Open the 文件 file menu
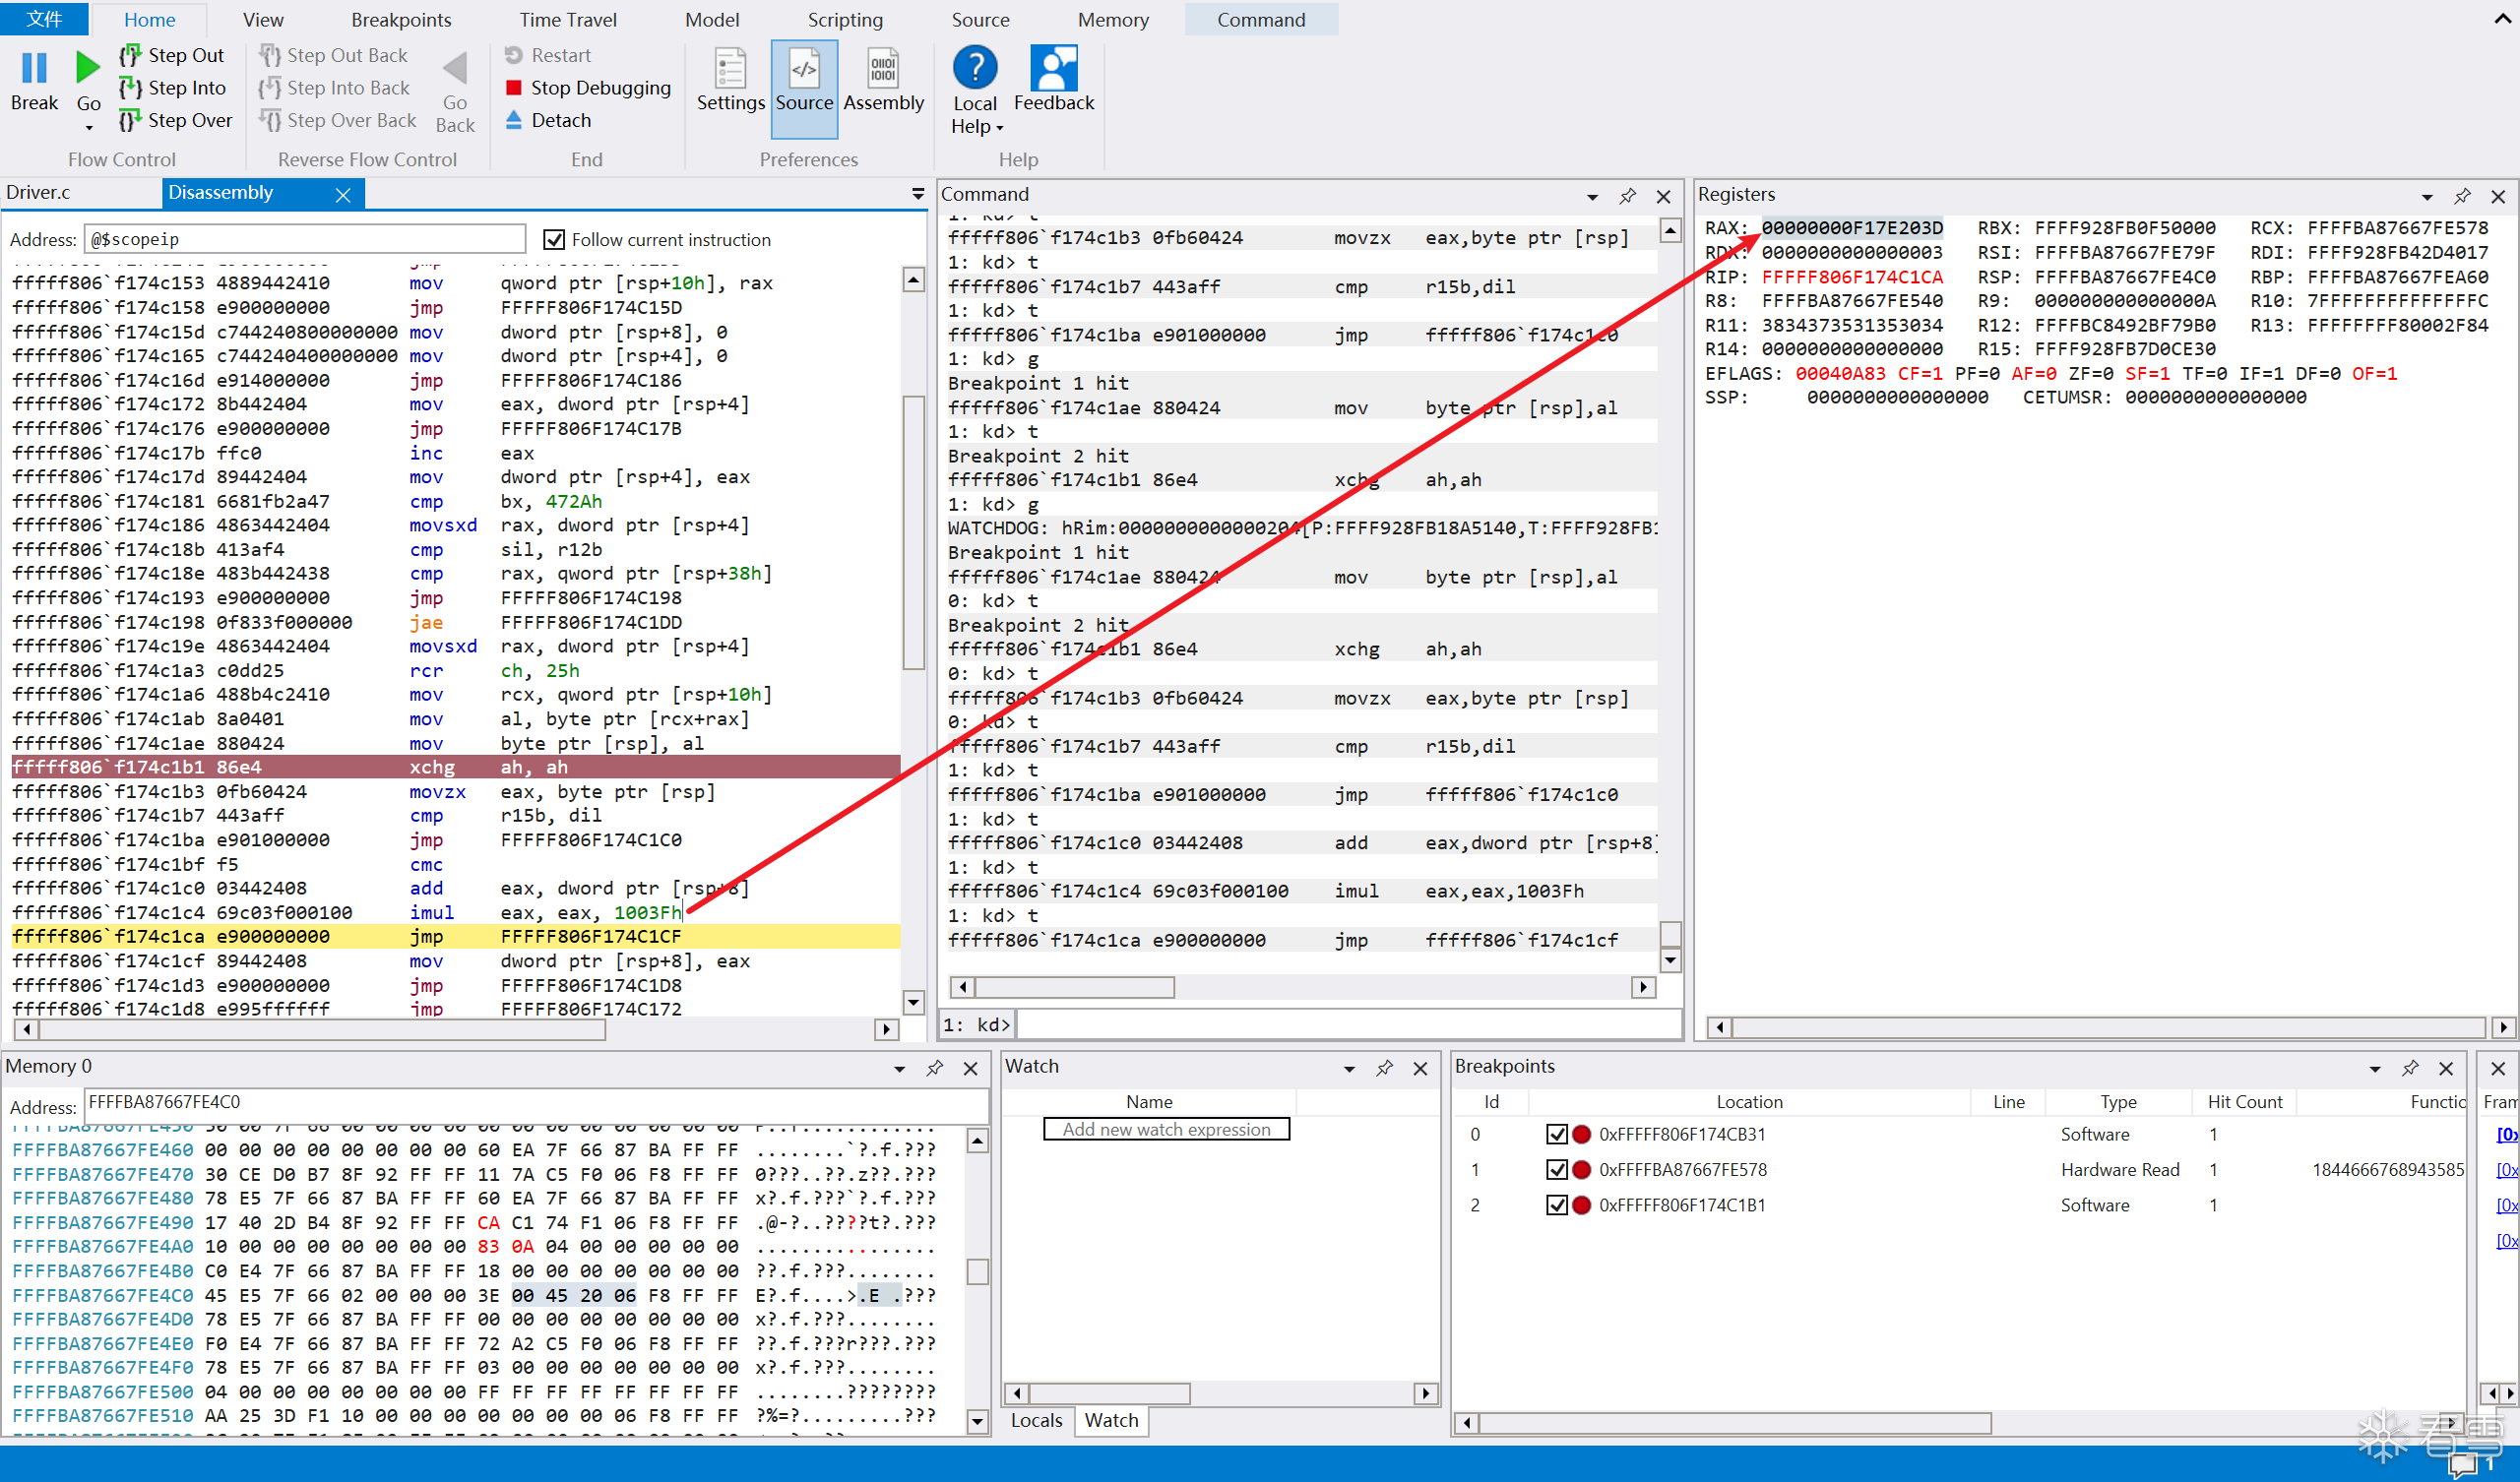Viewport: 2520px width, 1482px height. (x=44, y=19)
